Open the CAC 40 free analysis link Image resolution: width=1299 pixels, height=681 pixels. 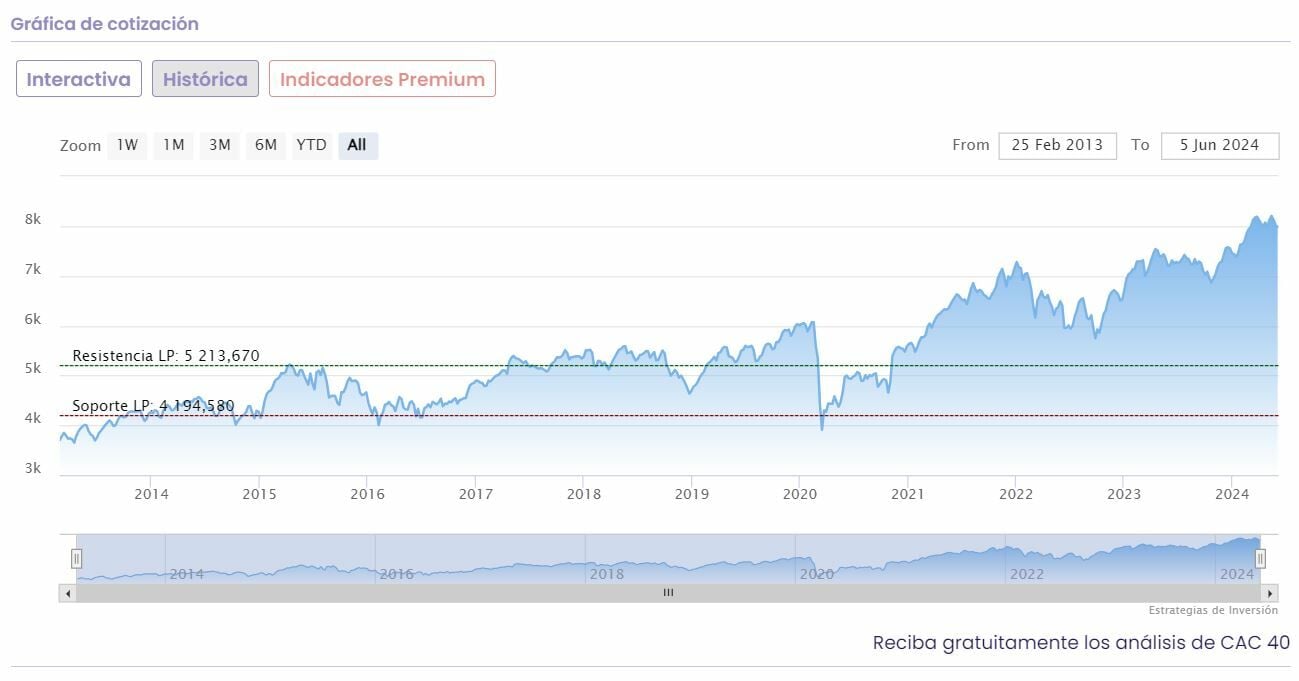1081,642
